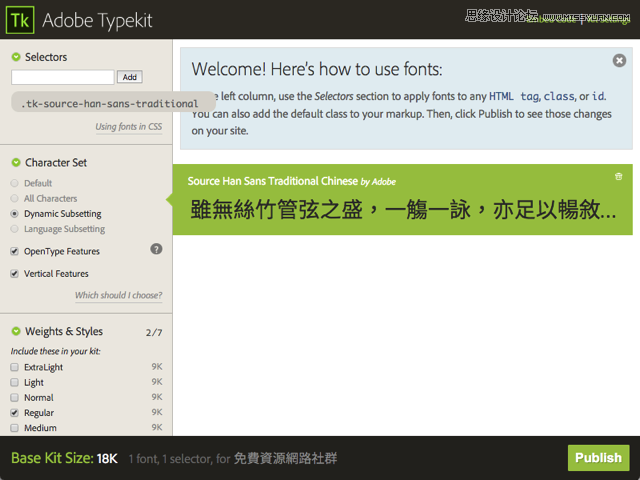The image size is (640, 480).
Task: Click the Add selector button
Action: tap(130, 77)
